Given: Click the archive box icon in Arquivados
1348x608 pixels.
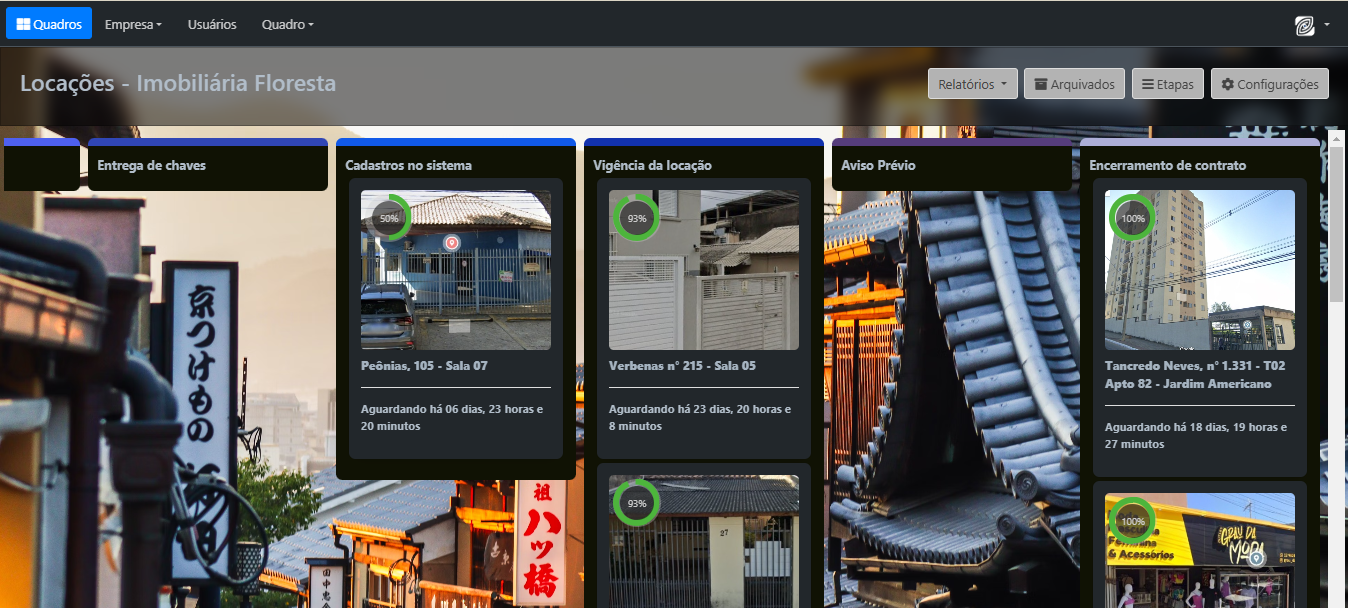Looking at the screenshot, I should click(1041, 85).
